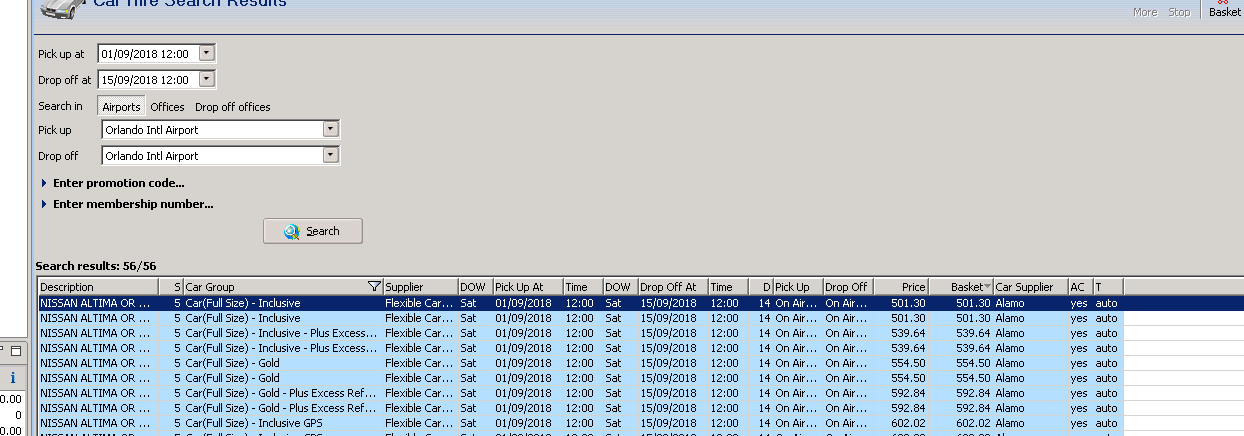
Task: Sort by the Supplier column header
Action: point(420,287)
